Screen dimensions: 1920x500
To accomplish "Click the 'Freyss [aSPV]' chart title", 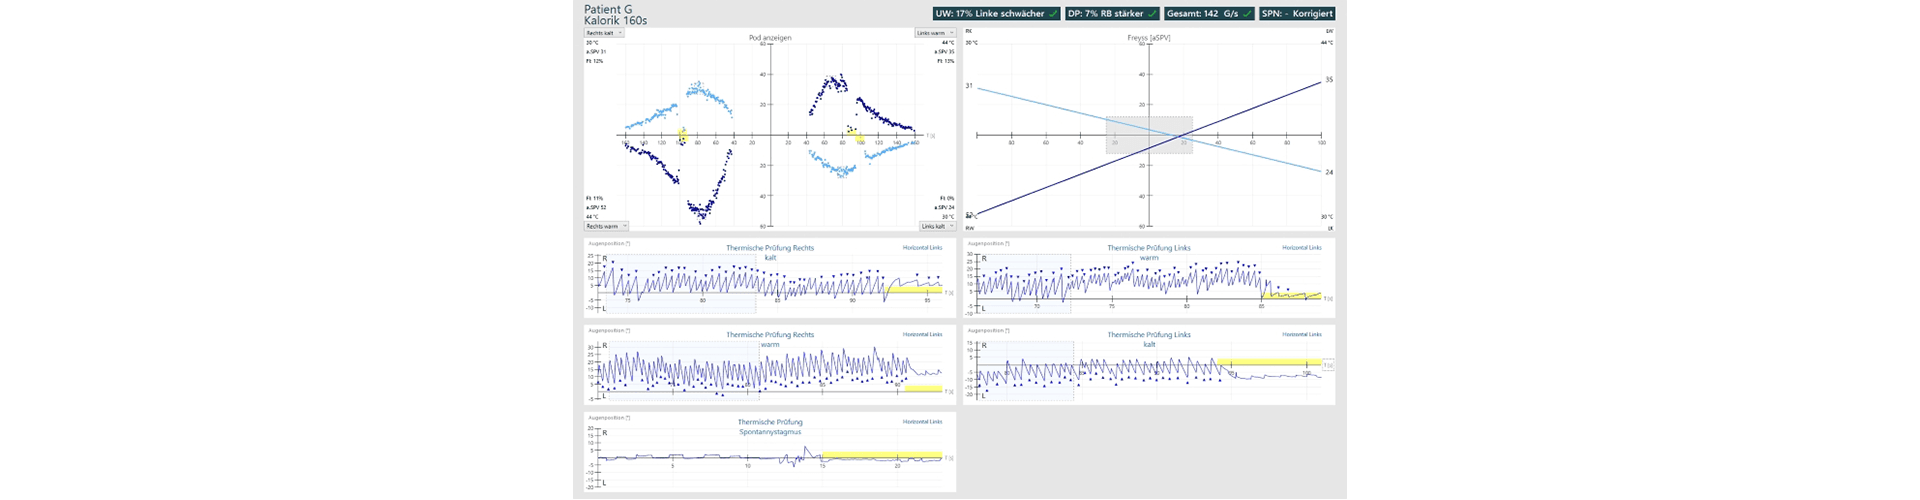I will click(x=1148, y=38).
